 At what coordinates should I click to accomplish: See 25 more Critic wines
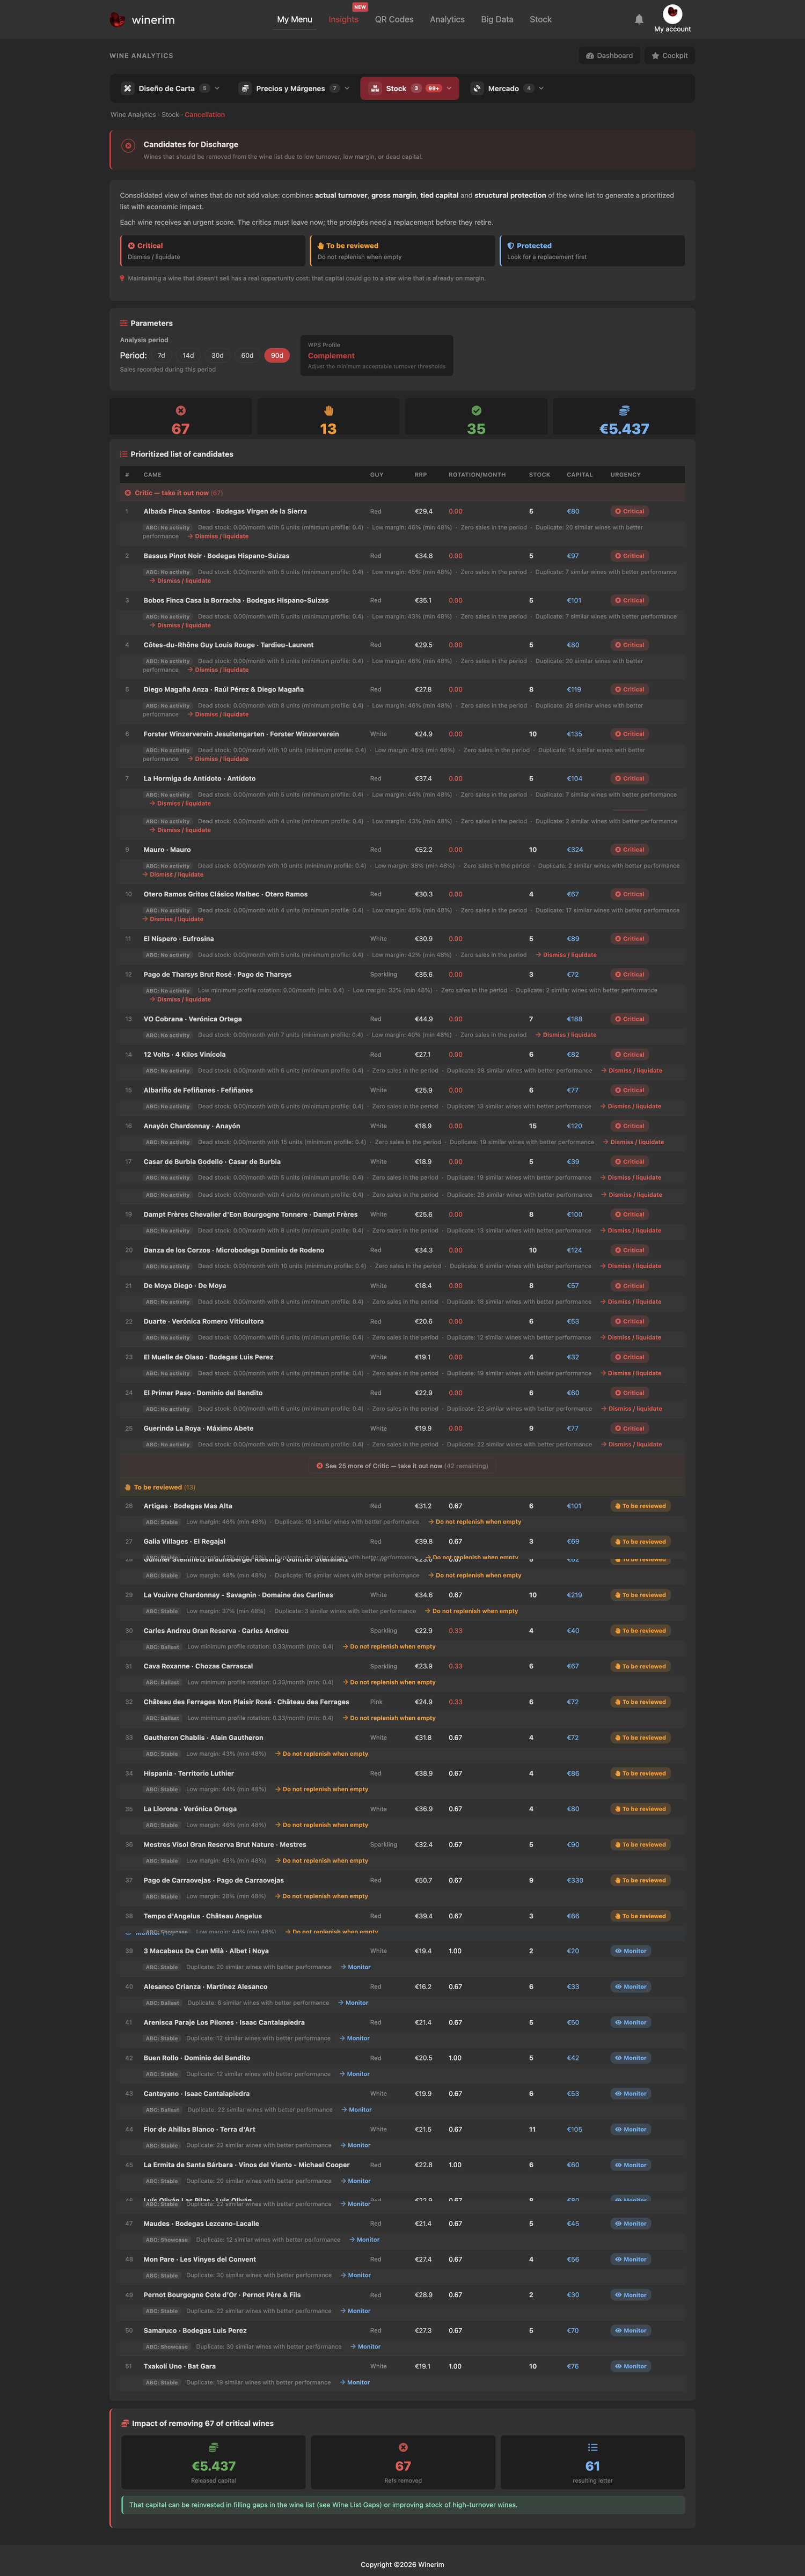[402, 1466]
